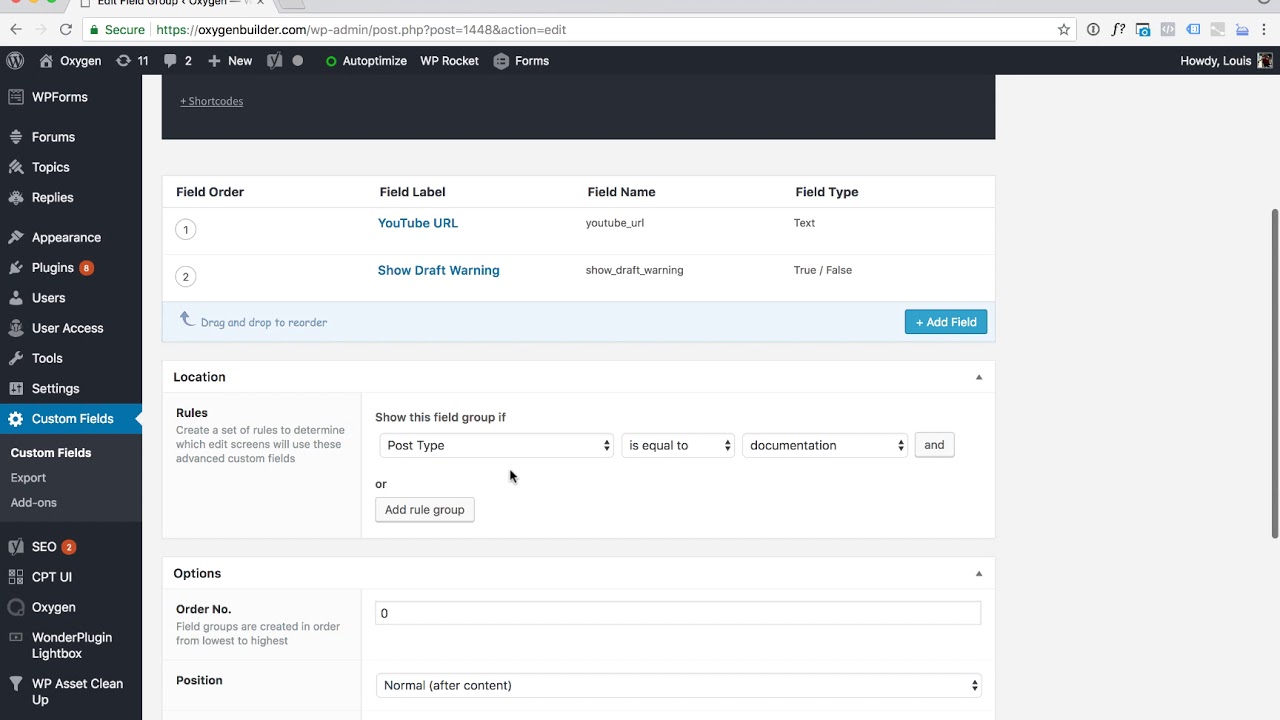Open the 11 pending updates icon
1280x720 pixels.
pos(132,61)
